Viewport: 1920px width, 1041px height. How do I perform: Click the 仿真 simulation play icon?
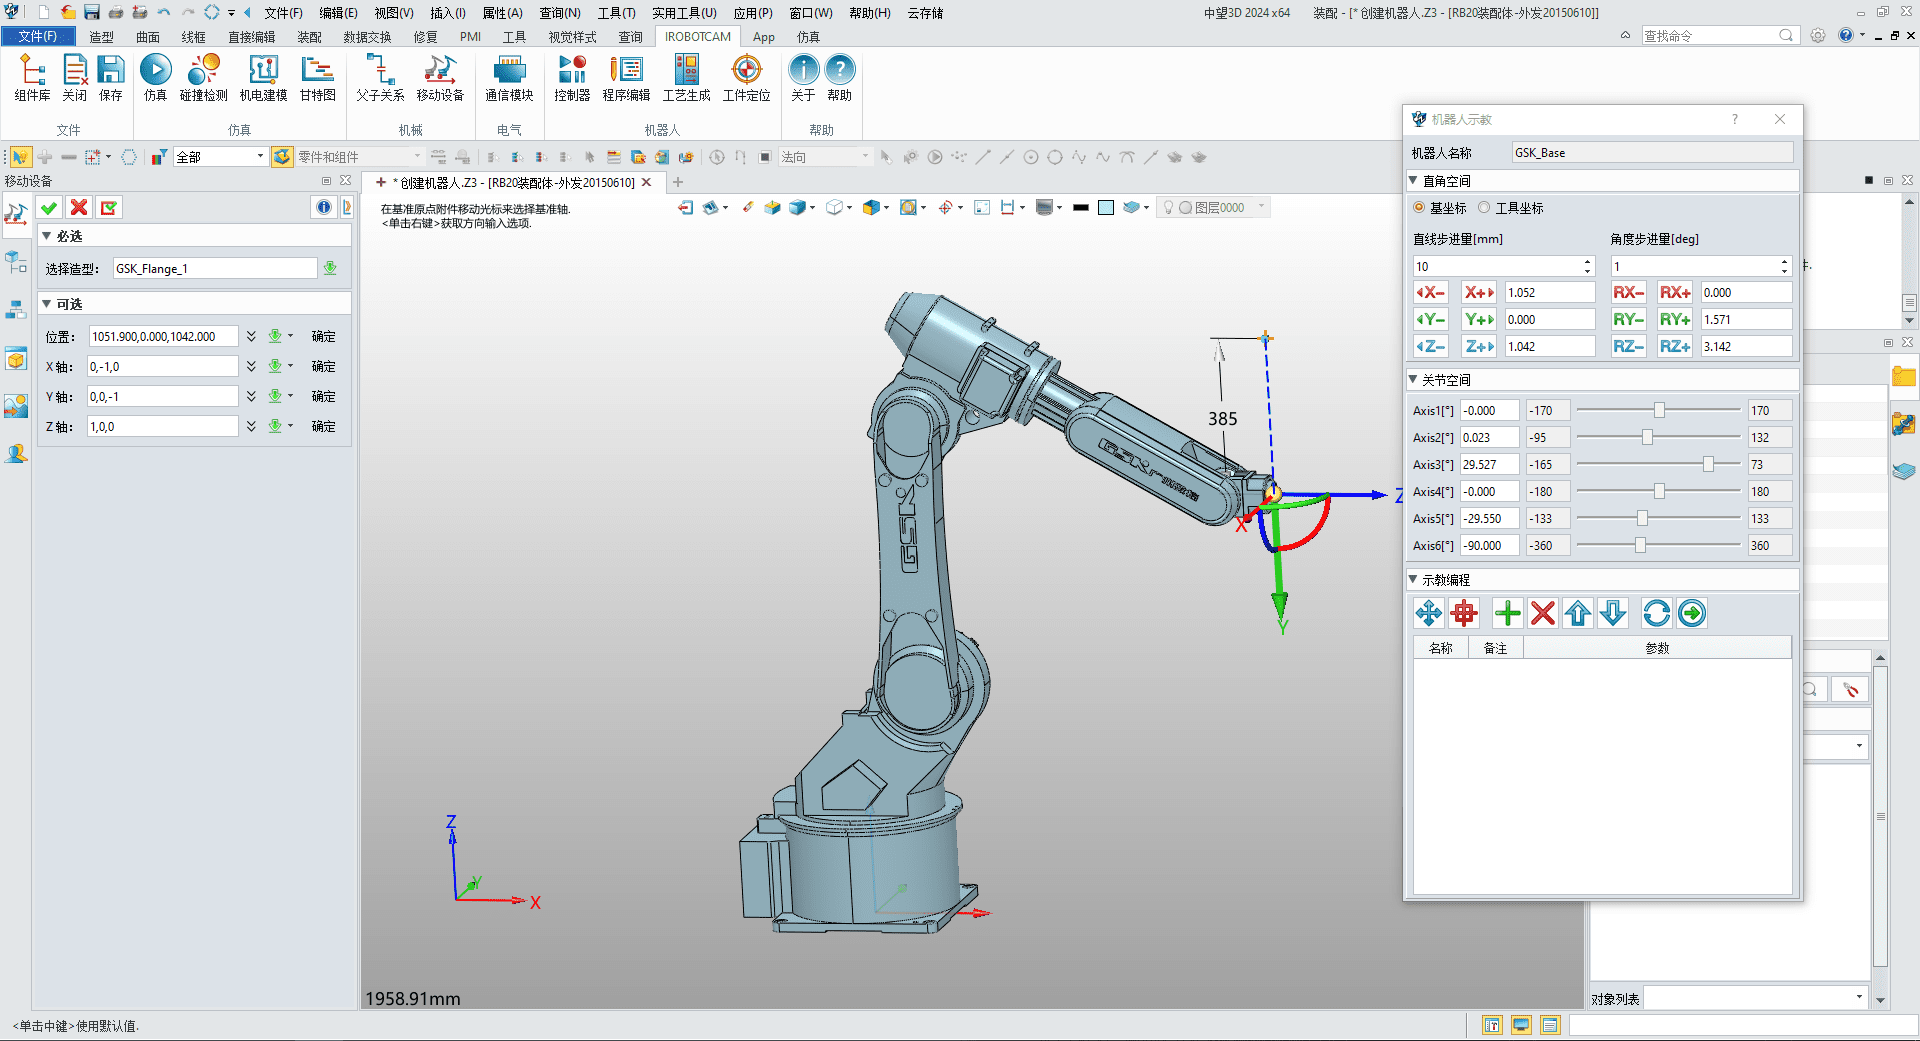(x=155, y=78)
